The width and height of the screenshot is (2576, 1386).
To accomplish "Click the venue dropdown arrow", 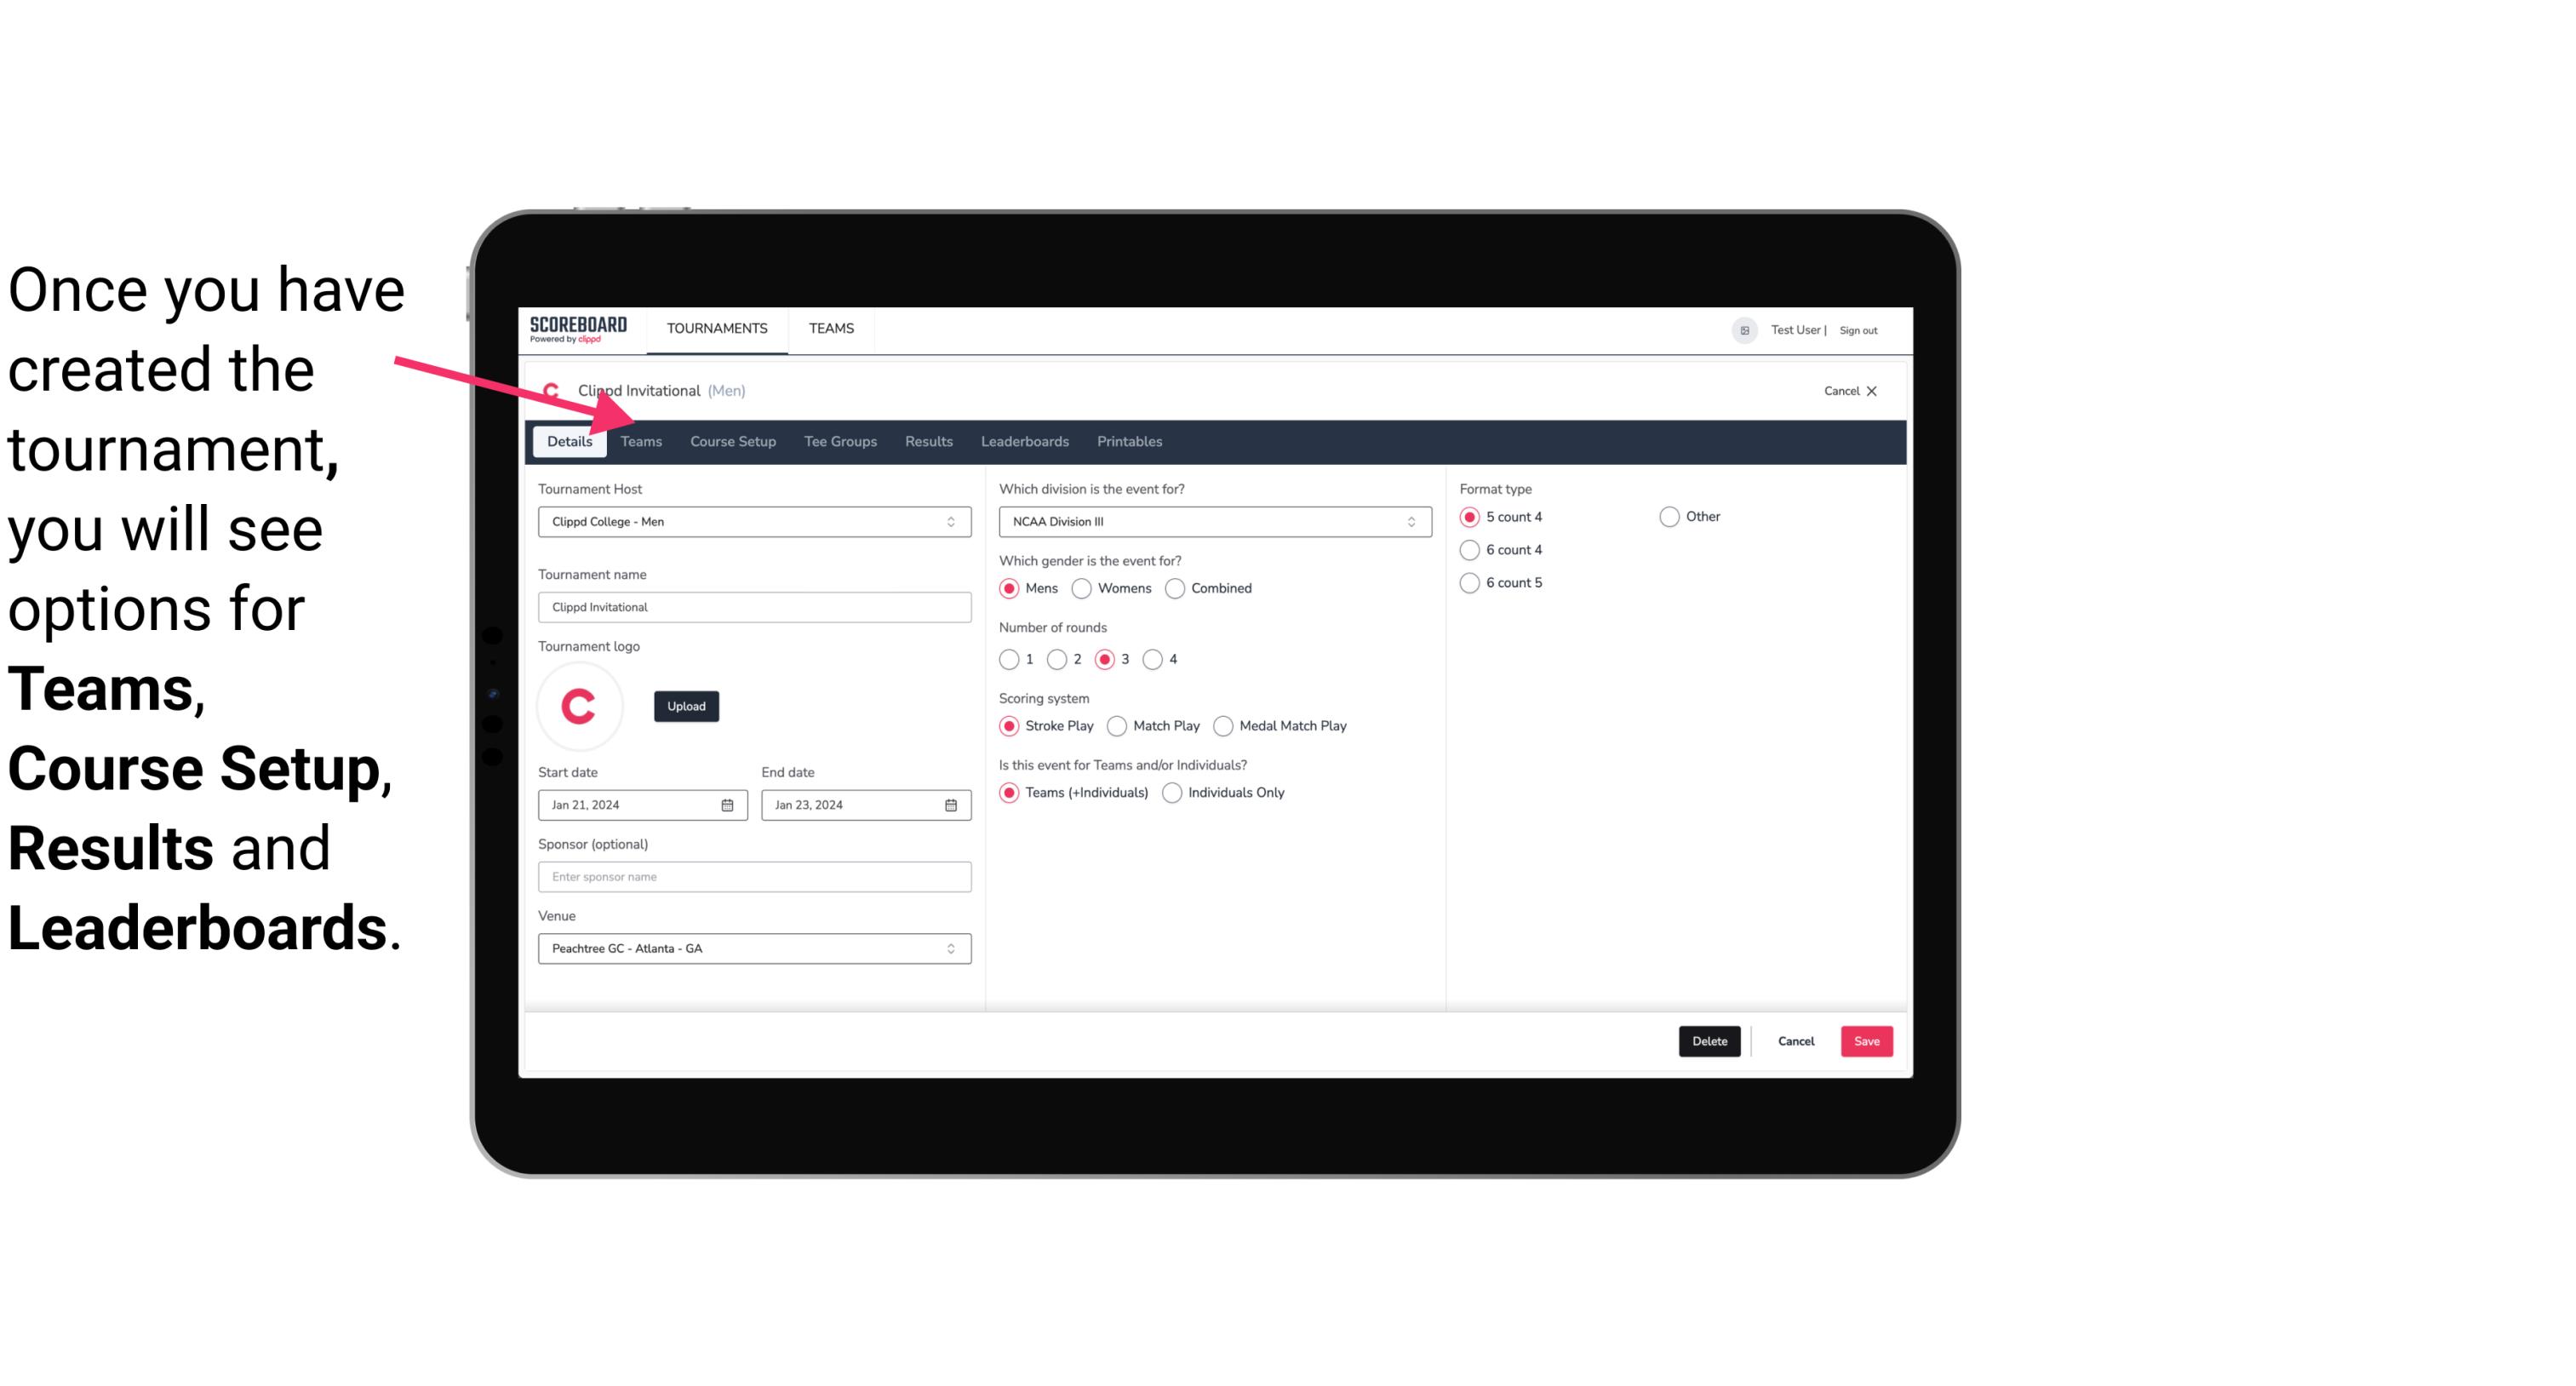I will click(953, 948).
